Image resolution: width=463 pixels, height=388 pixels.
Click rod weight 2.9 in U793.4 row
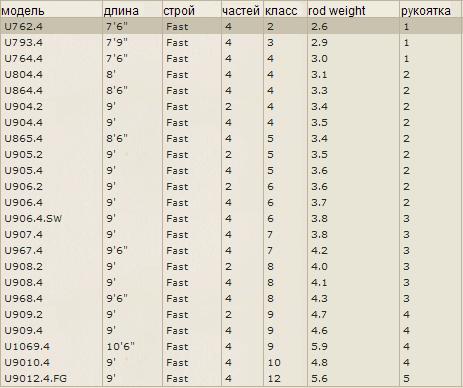319,42
